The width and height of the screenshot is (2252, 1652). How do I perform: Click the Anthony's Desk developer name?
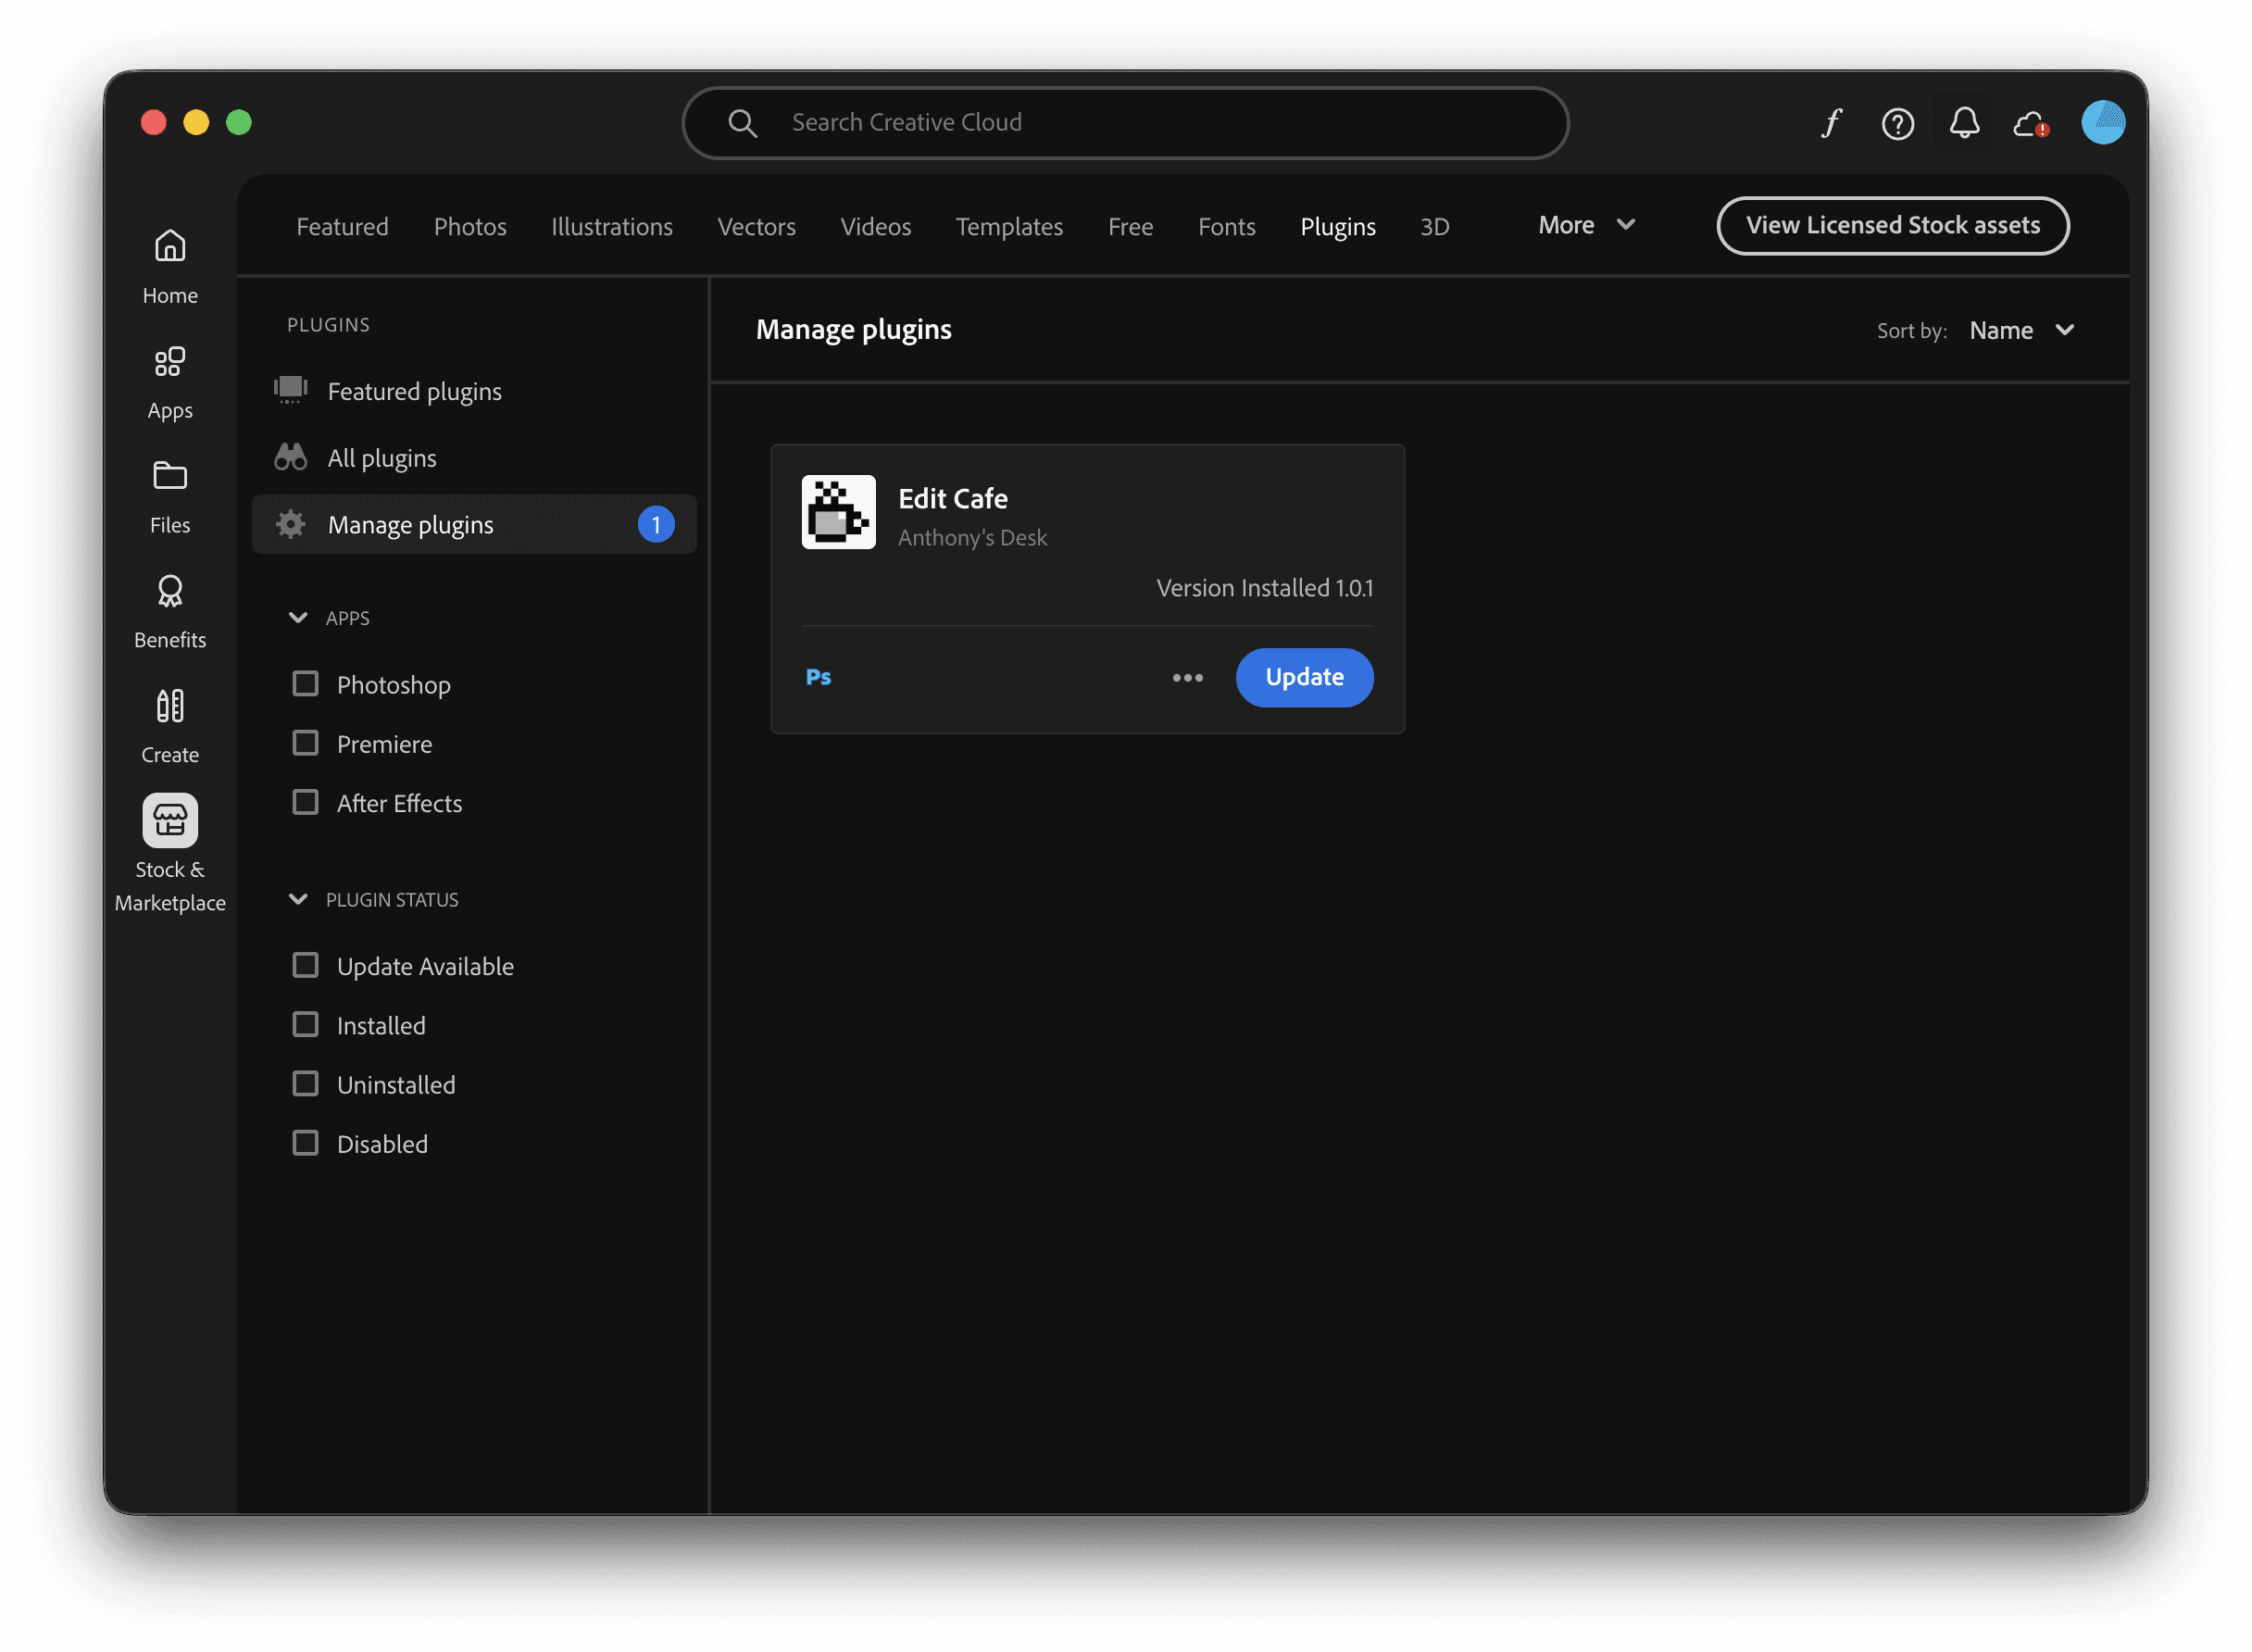point(972,538)
